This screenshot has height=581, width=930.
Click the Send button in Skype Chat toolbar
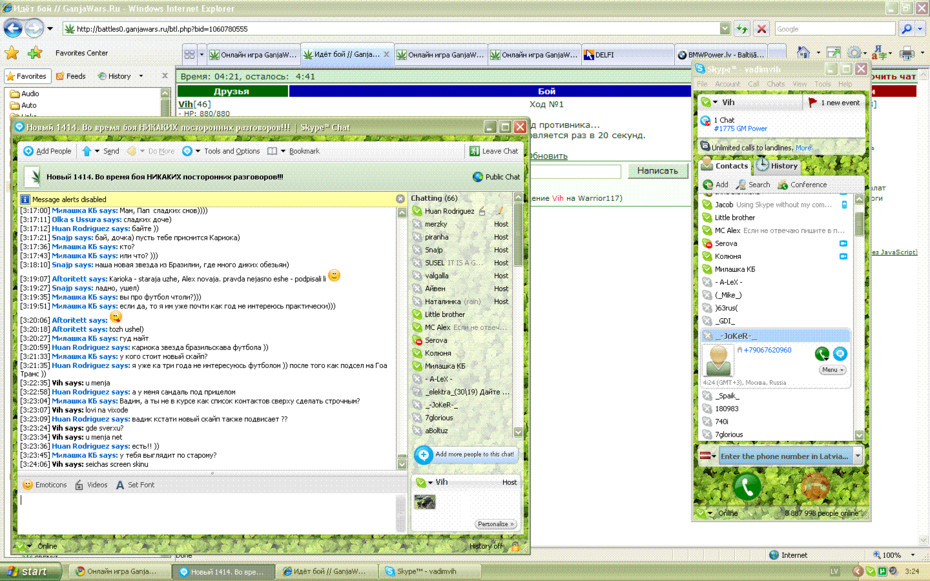(111, 151)
